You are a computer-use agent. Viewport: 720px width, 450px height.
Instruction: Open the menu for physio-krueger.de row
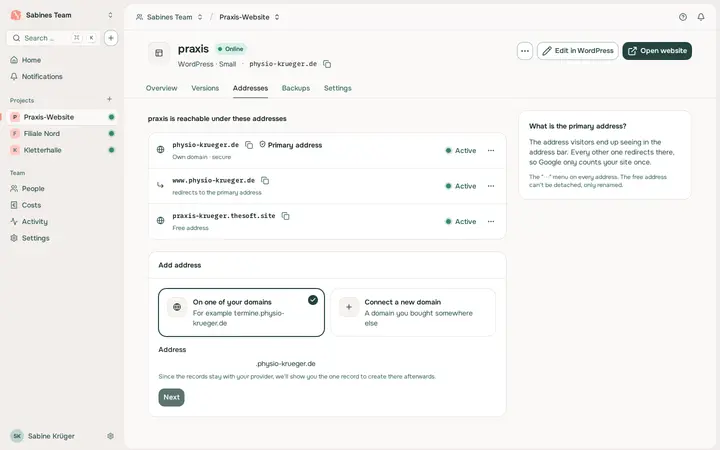(x=491, y=151)
